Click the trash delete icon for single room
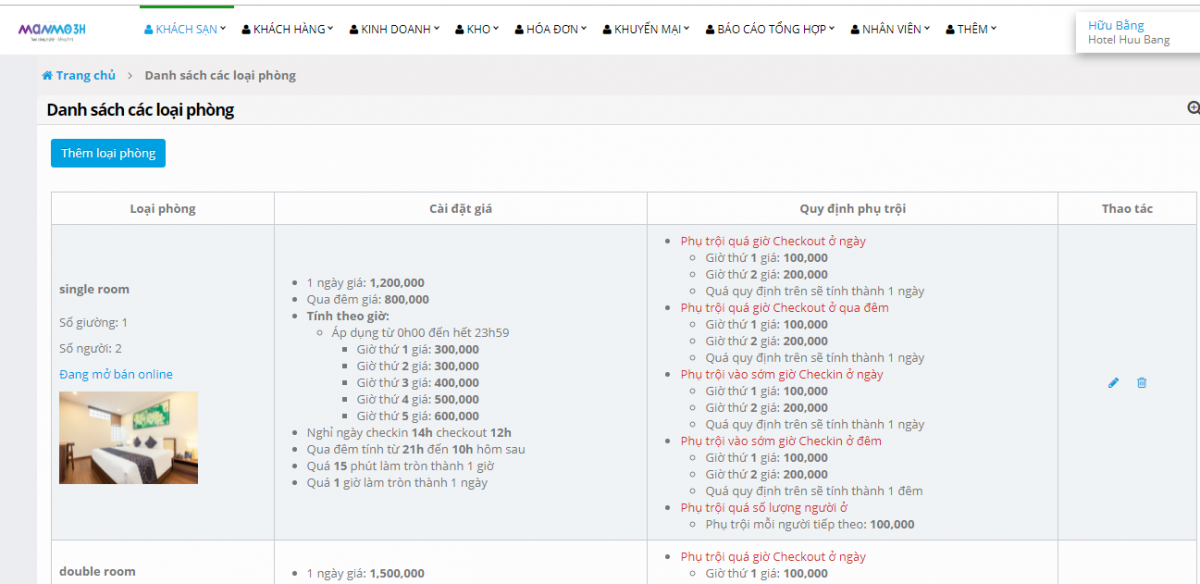 pos(1141,383)
